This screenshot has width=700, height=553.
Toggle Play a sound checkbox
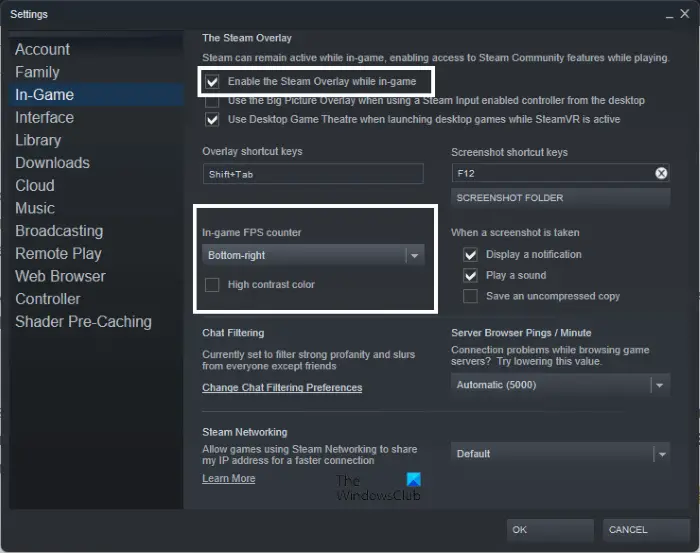coord(470,275)
